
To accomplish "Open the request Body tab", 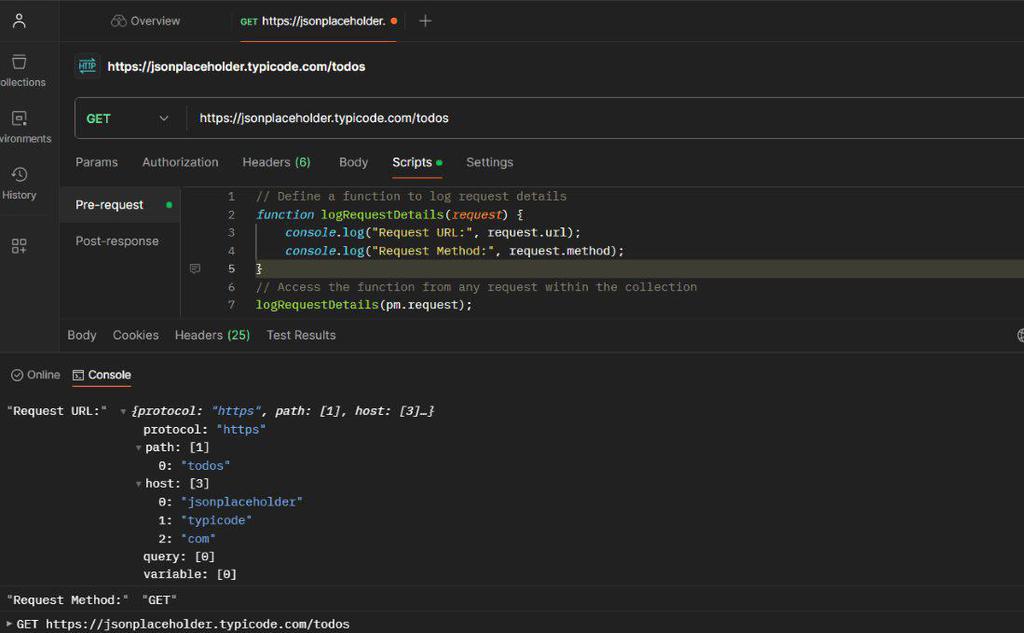I will (353, 162).
